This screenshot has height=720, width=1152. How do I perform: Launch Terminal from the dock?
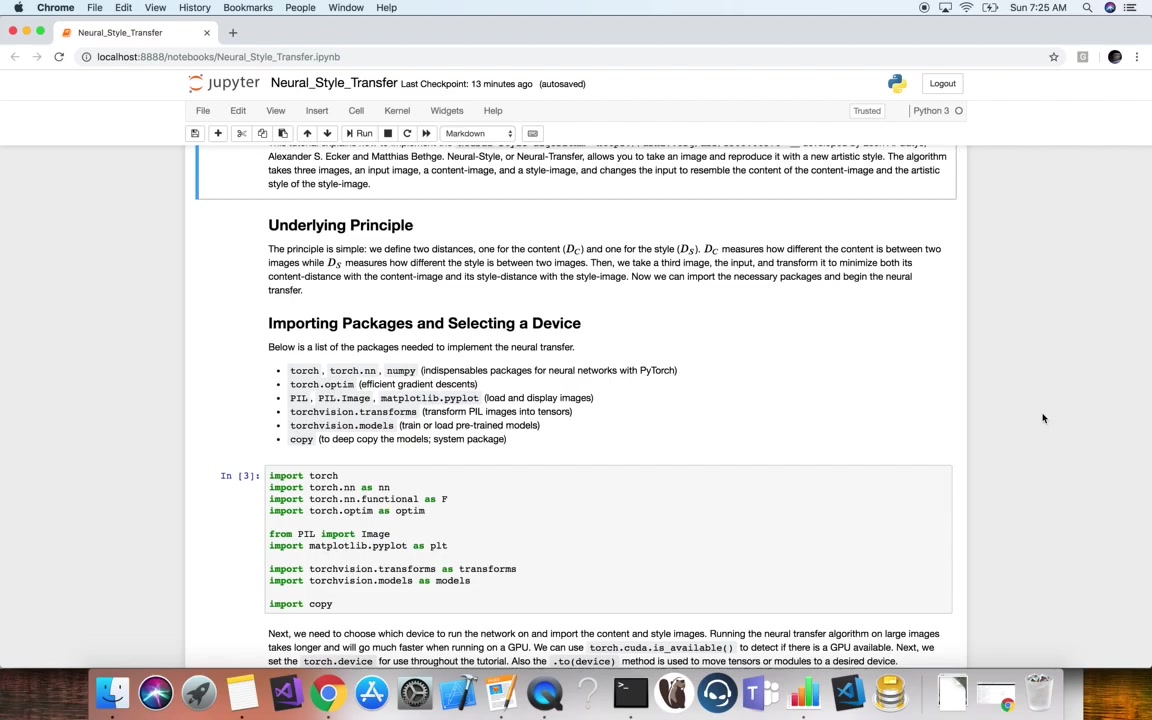(631, 693)
